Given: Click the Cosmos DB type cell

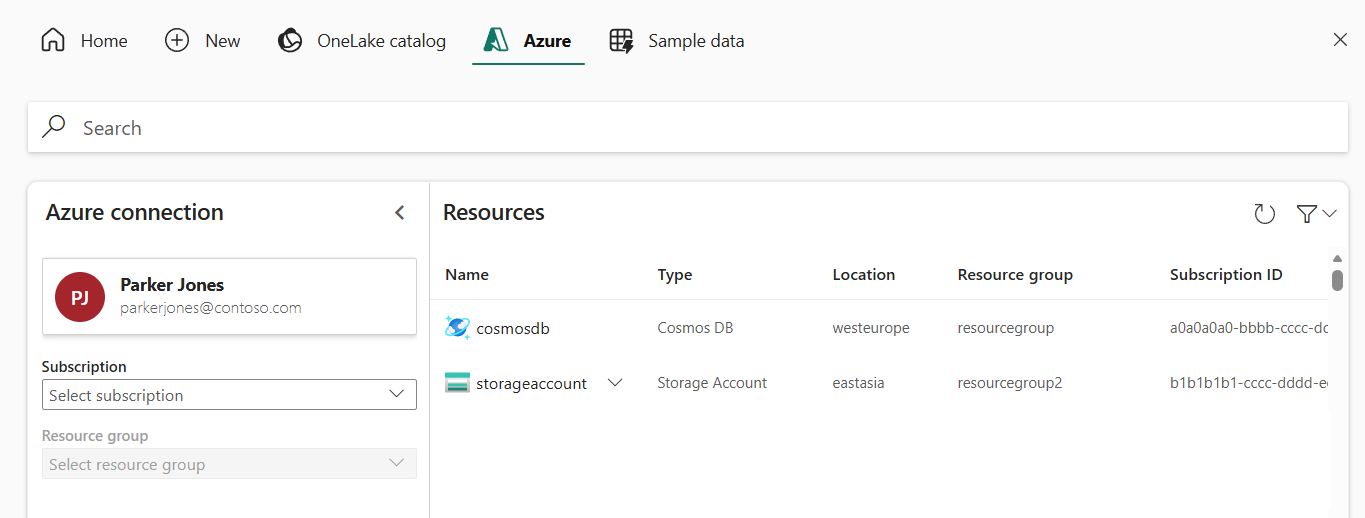Looking at the screenshot, I should coord(695,328).
